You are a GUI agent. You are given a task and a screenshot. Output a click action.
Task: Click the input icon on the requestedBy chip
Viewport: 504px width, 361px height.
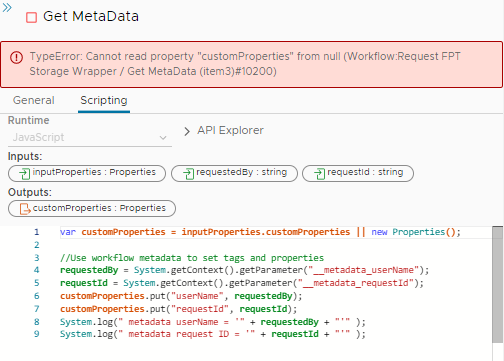point(188,173)
